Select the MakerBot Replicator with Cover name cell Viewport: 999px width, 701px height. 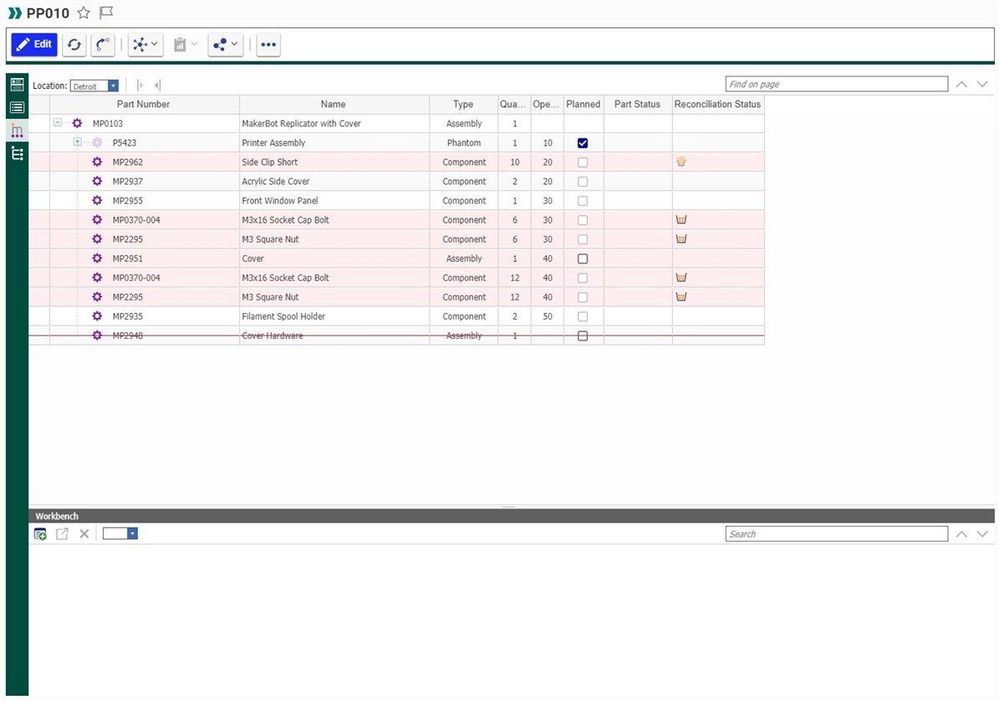click(334, 124)
